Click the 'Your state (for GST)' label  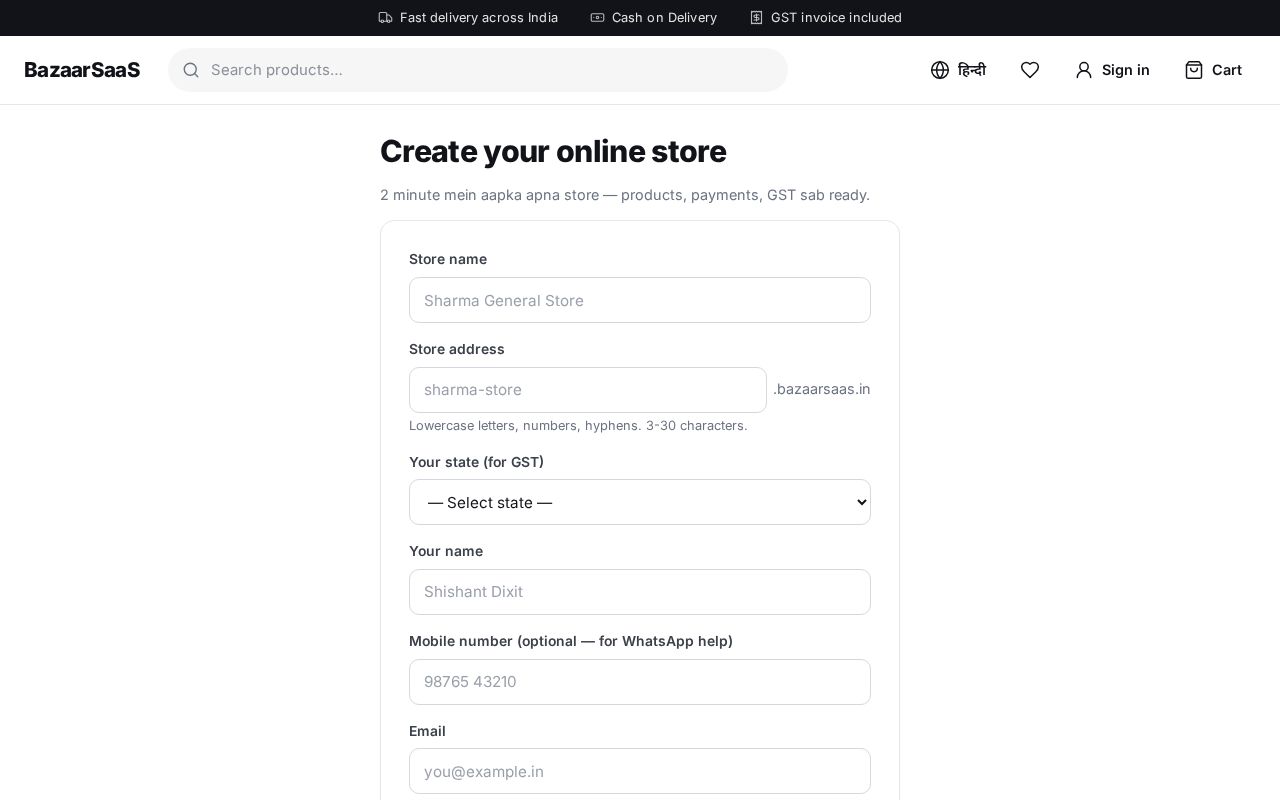pos(476,462)
